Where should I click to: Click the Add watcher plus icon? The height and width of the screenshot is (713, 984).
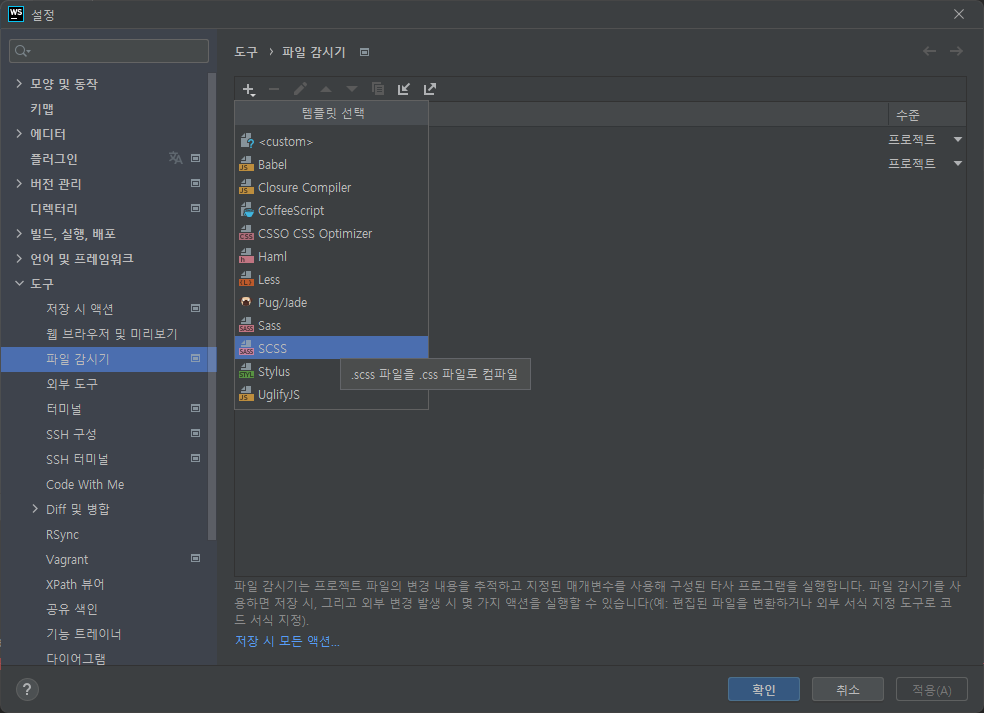[x=249, y=89]
